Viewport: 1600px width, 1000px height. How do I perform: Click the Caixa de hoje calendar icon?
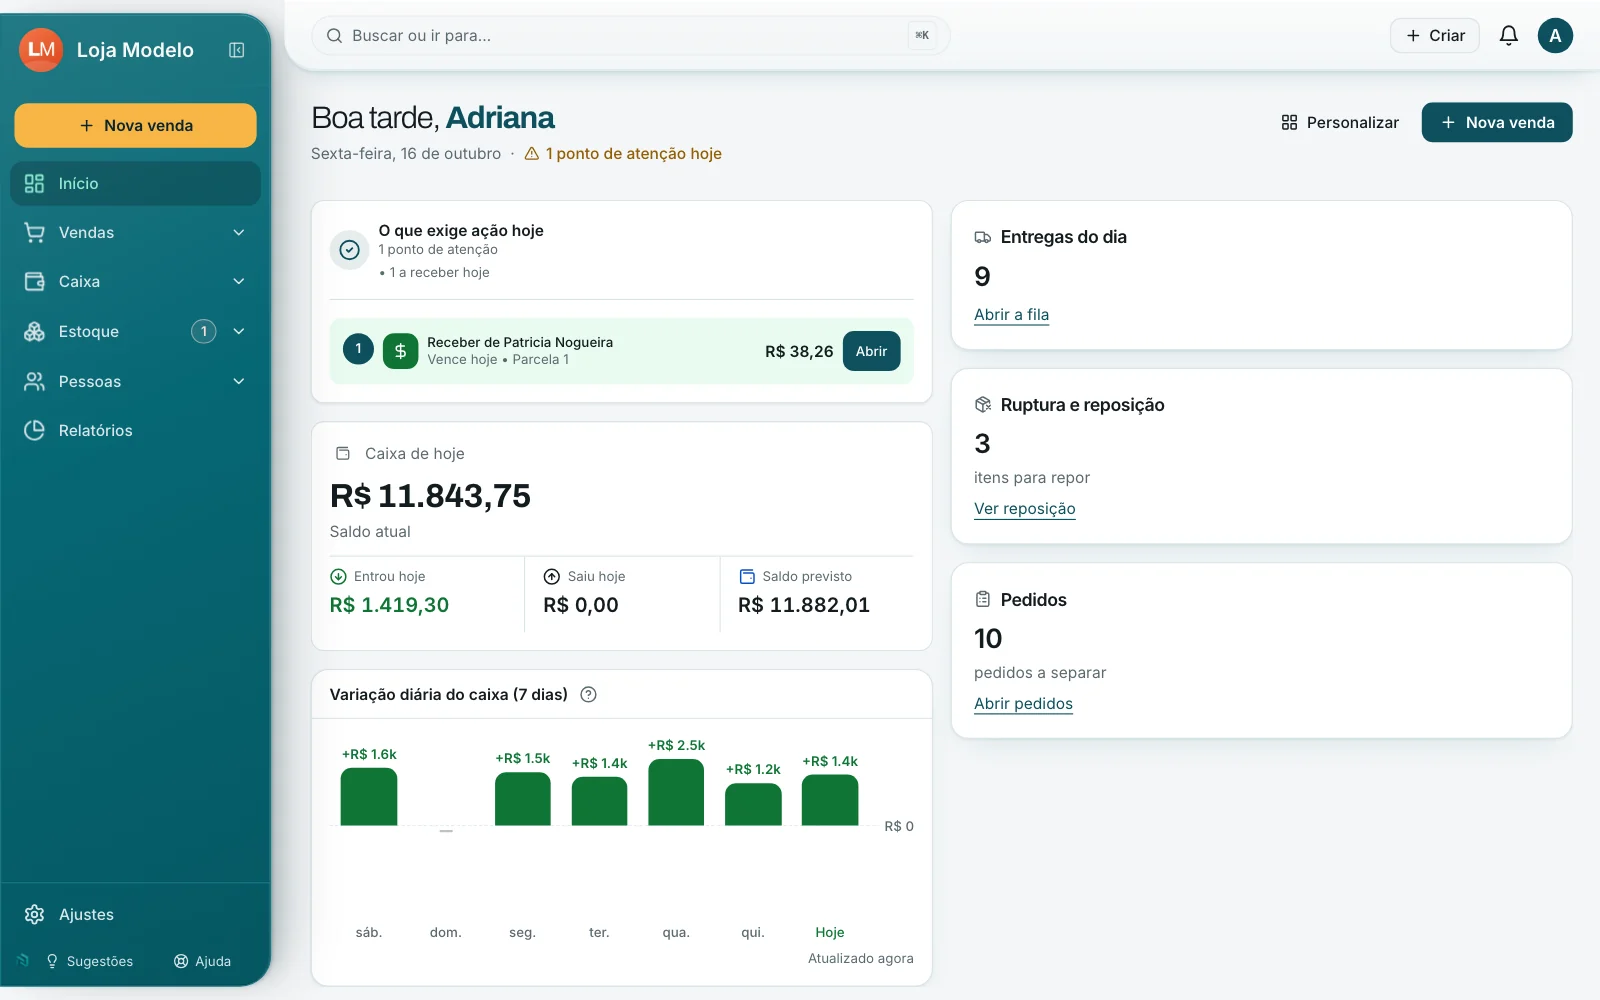(x=343, y=454)
